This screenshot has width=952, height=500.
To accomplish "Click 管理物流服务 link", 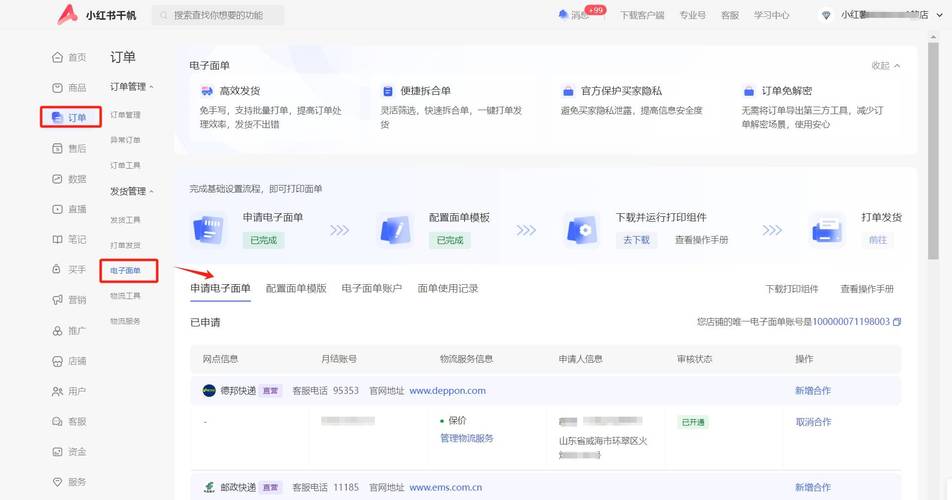I will (466, 438).
